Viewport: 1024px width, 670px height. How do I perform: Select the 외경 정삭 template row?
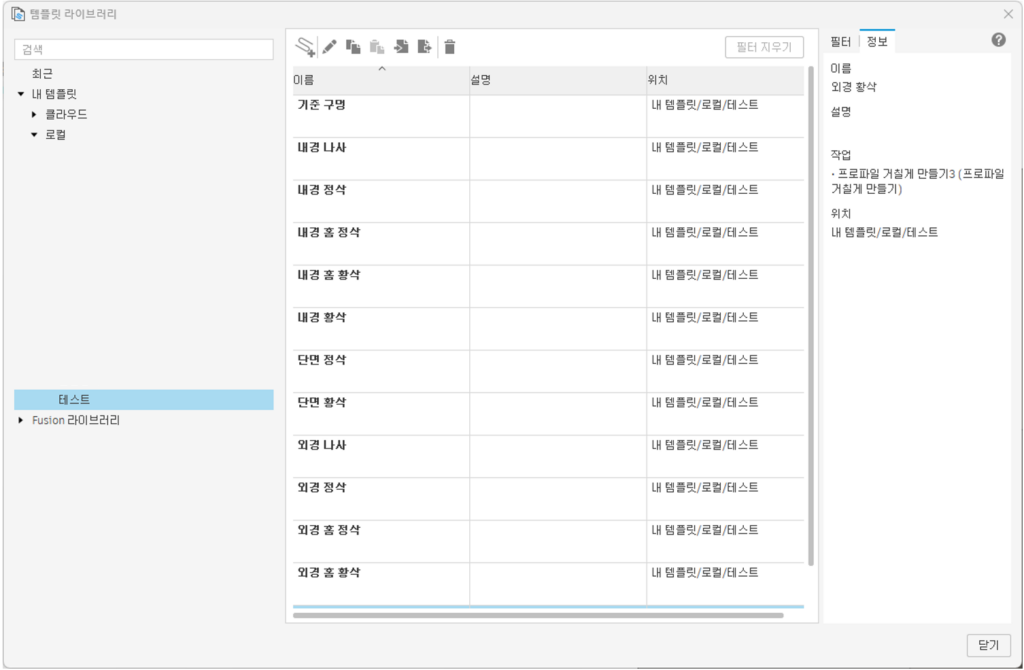[x=549, y=498]
